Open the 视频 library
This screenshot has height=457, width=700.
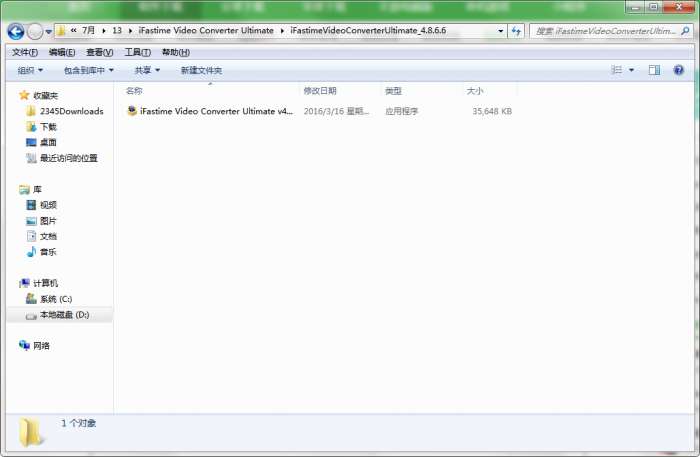click(42, 205)
